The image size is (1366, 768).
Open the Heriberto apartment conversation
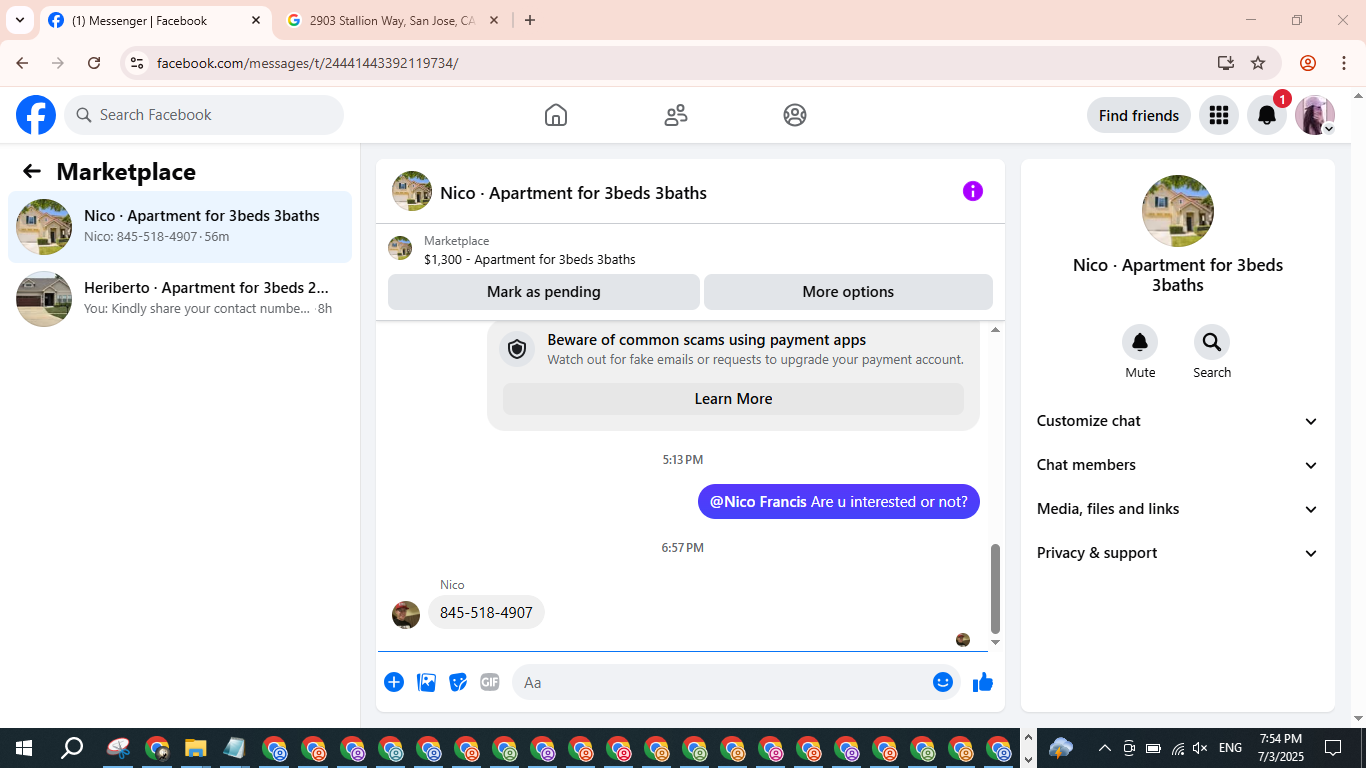click(x=180, y=299)
